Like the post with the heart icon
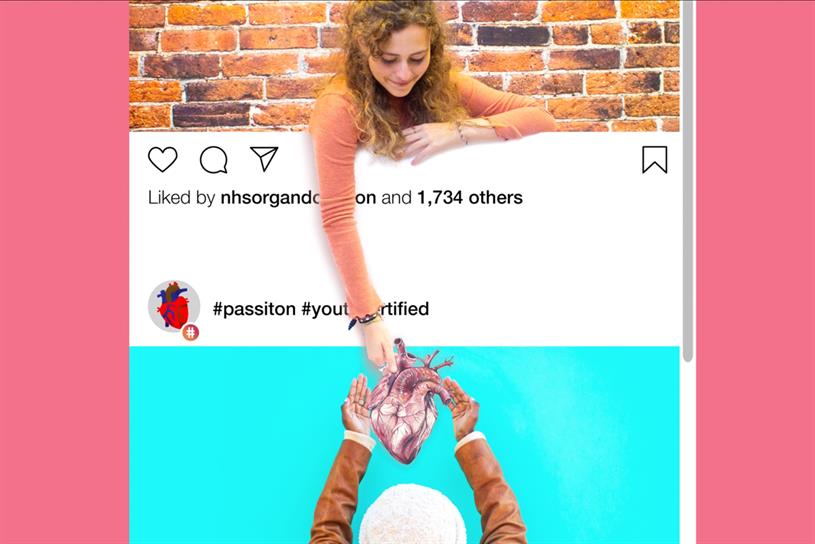The height and width of the screenshot is (544, 815). click(x=163, y=159)
